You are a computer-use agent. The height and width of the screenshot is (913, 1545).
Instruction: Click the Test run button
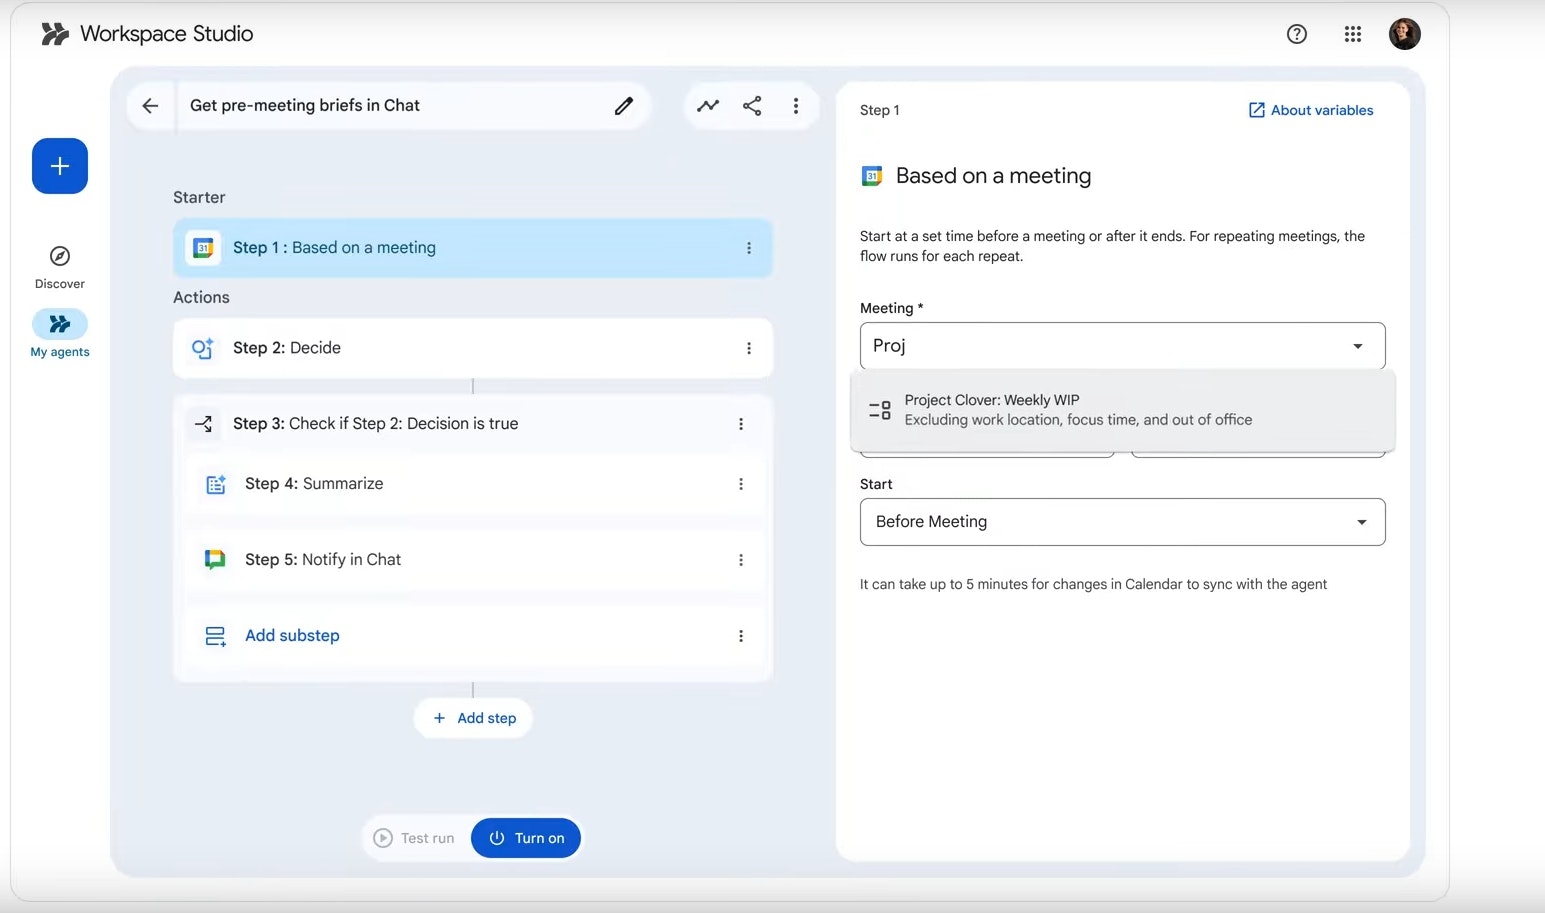point(414,838)
